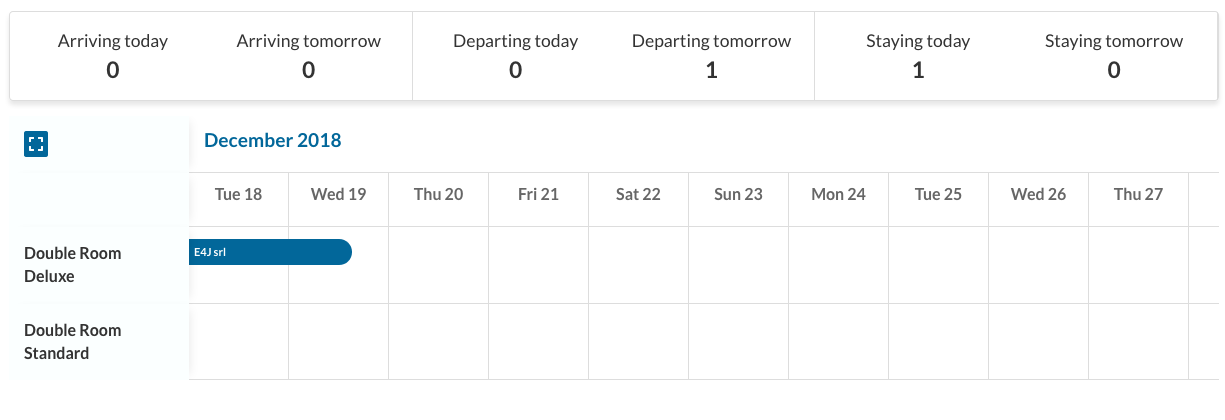
Task: Click the Double Room Deluxe row label
Action: click(73, 265)
